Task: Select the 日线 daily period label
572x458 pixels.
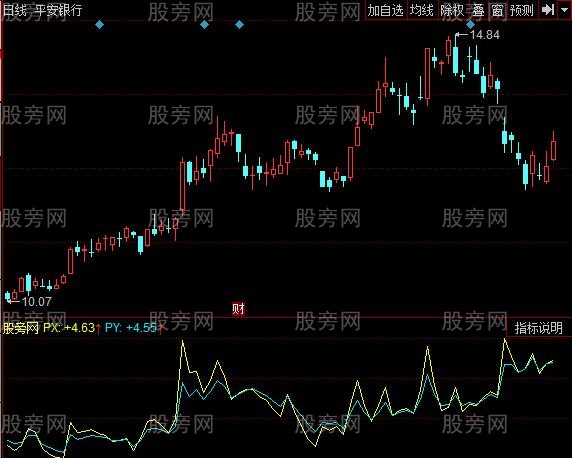Action: click(x=15, y=10)
